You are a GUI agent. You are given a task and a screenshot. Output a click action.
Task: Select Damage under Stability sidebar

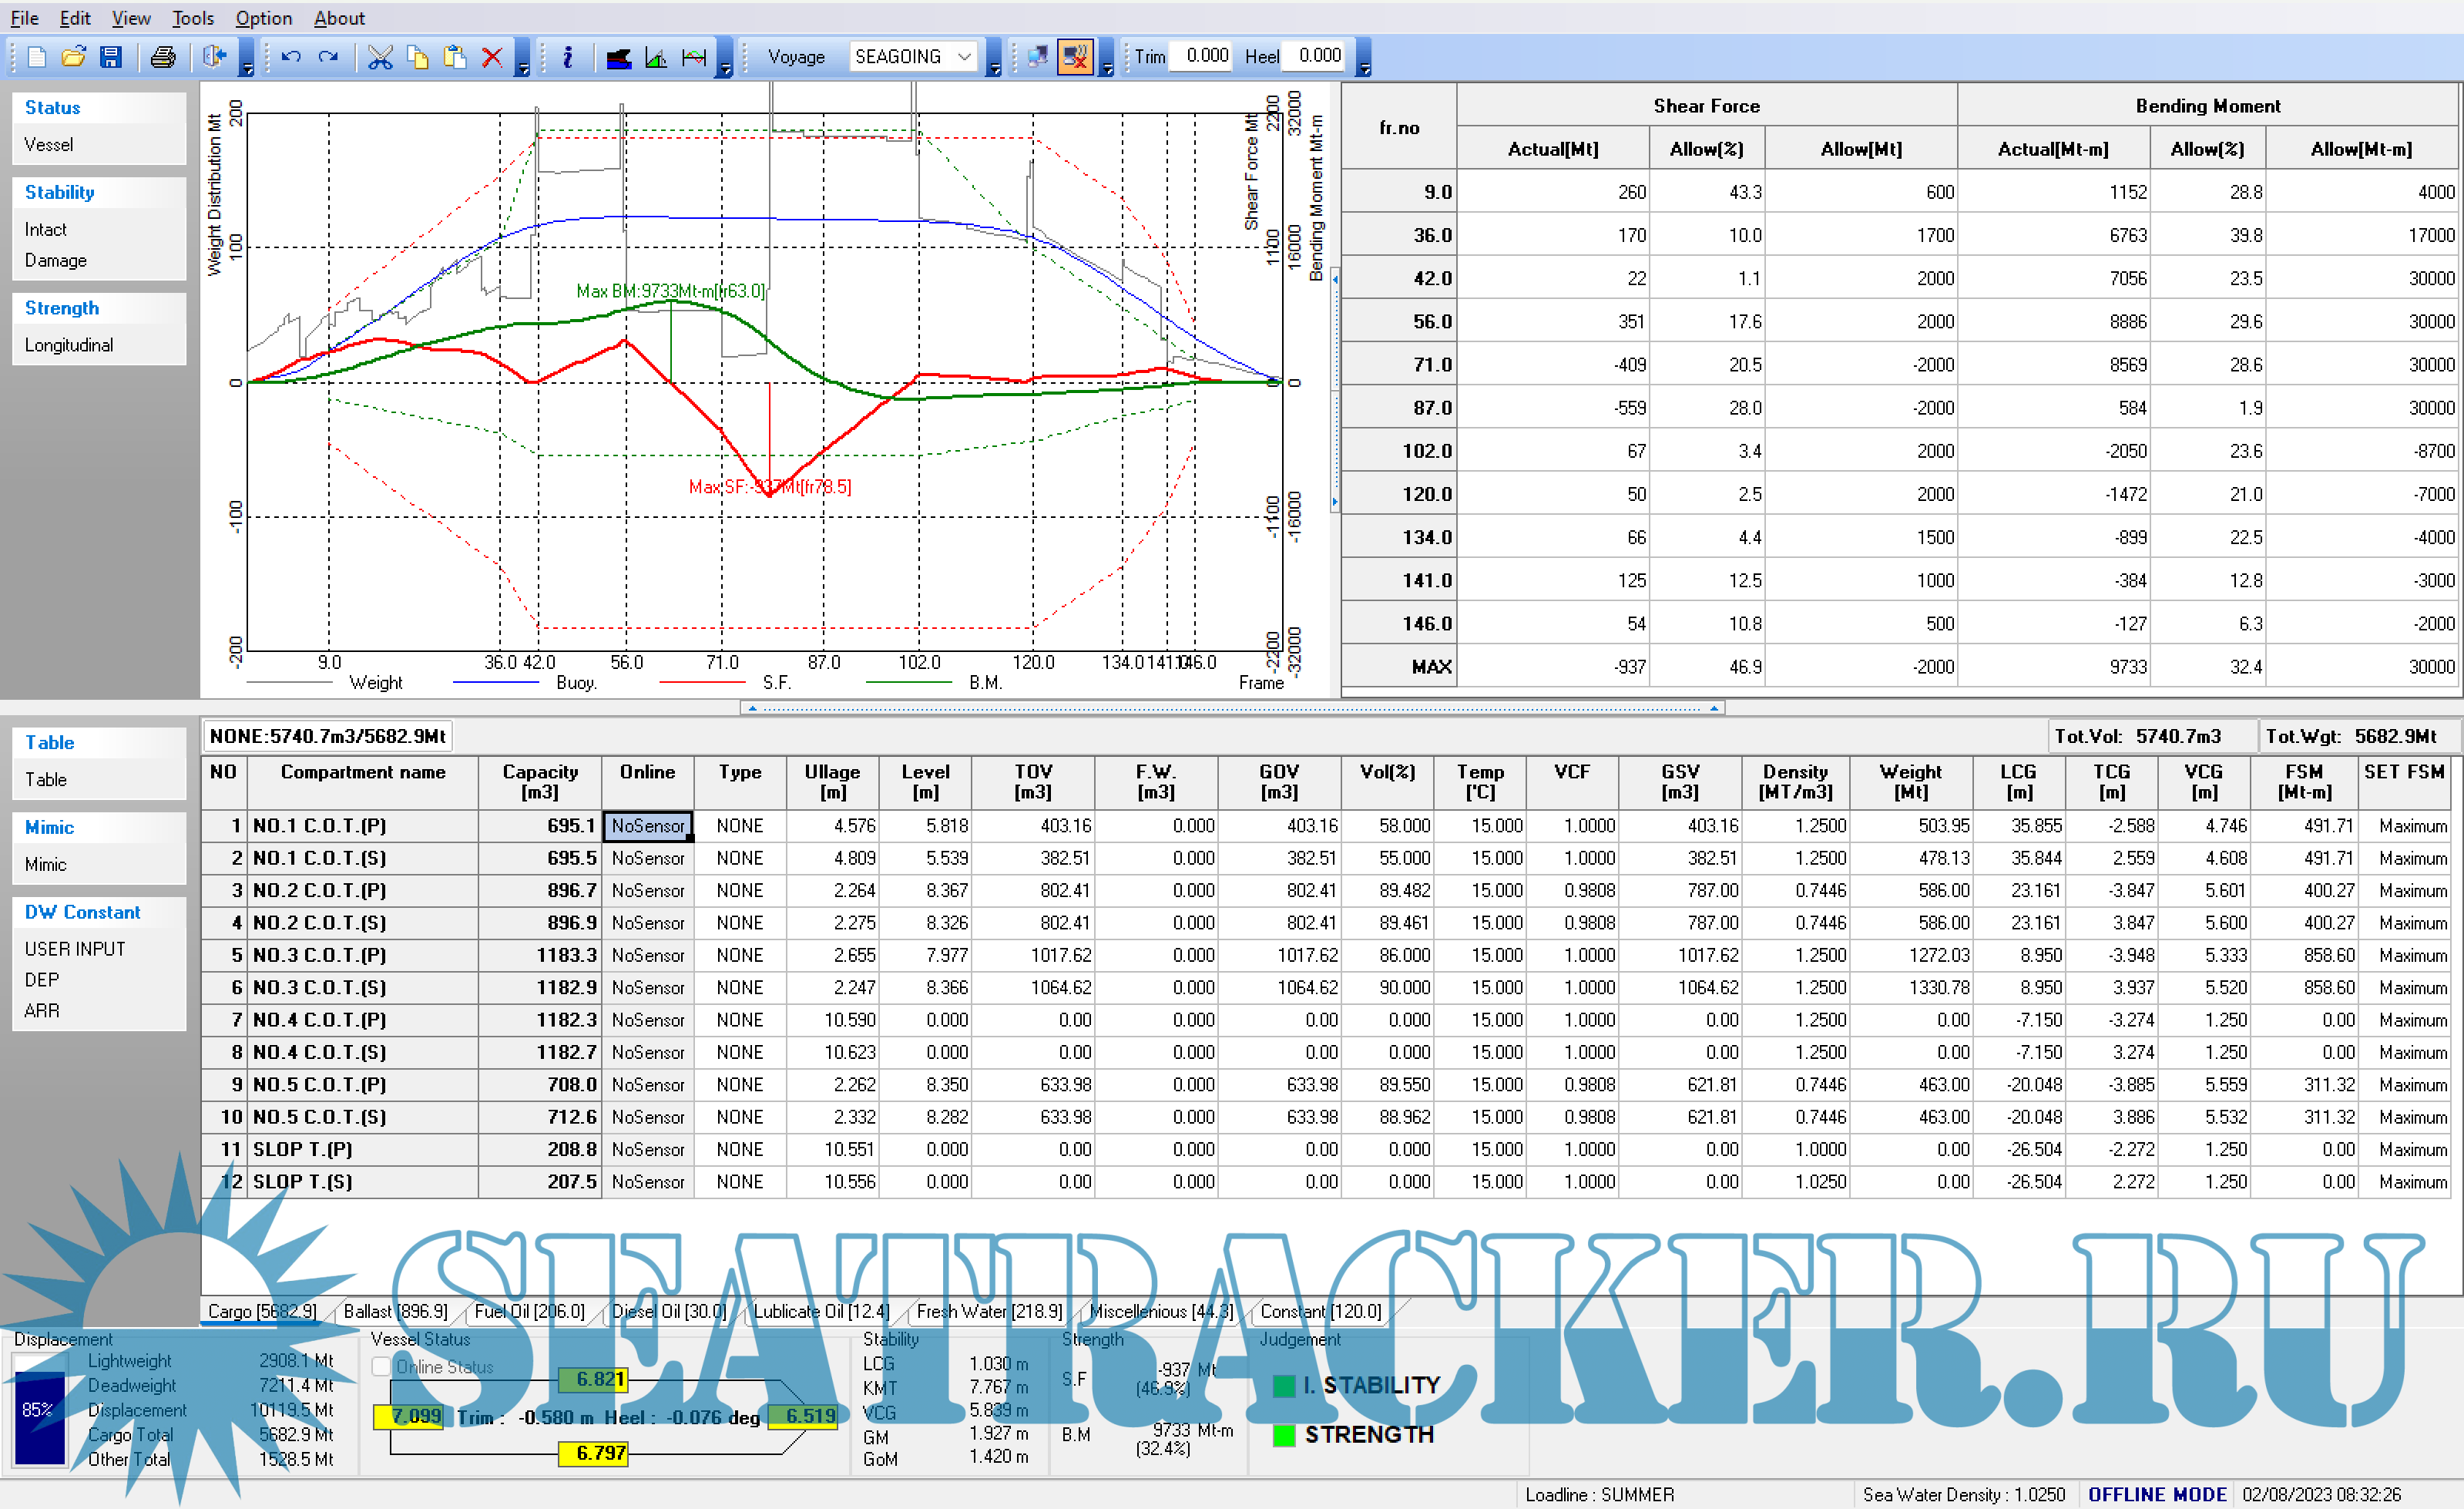coord(56,260)
